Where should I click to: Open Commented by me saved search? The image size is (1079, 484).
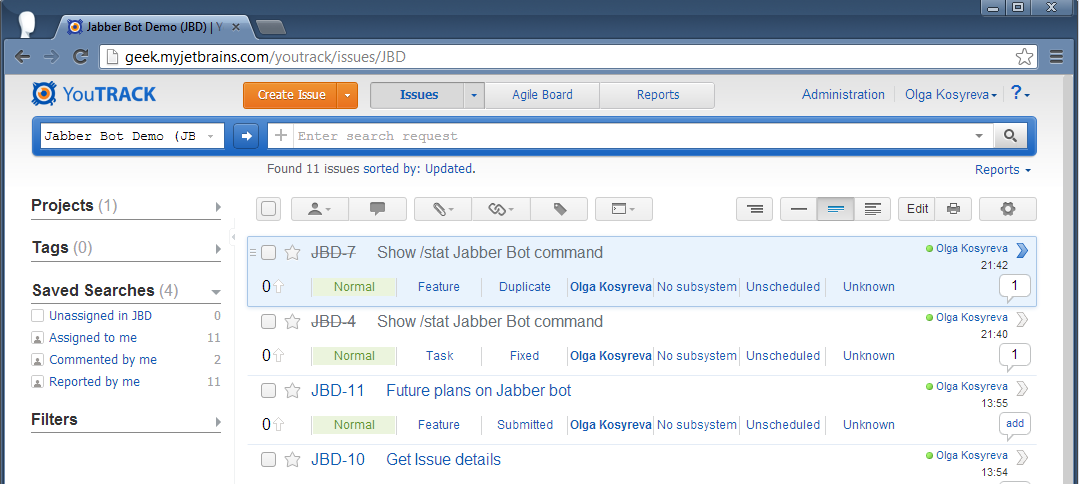(103, 360)
